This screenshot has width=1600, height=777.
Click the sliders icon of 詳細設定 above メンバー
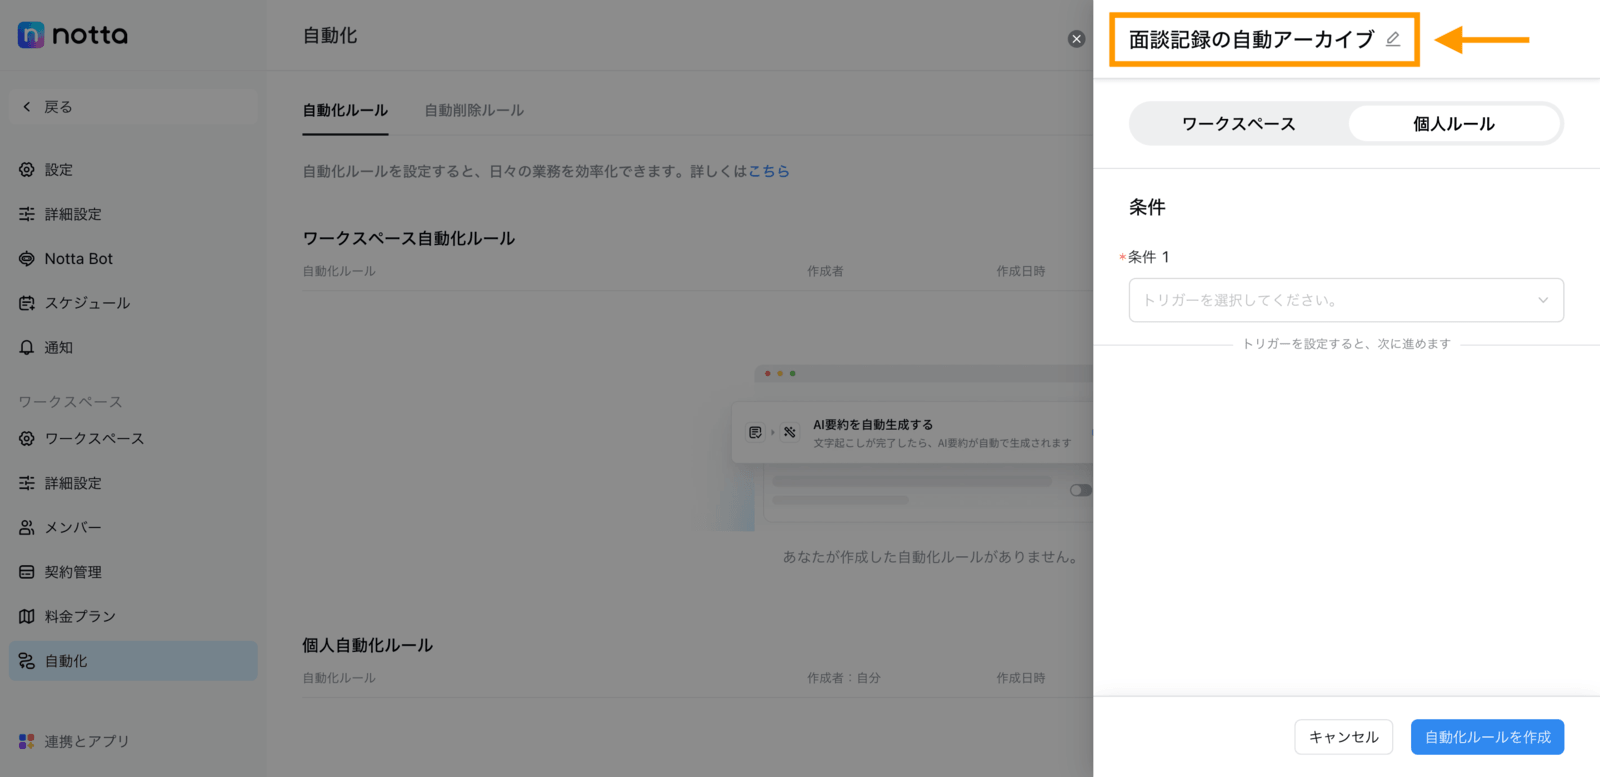click(27, 483)
